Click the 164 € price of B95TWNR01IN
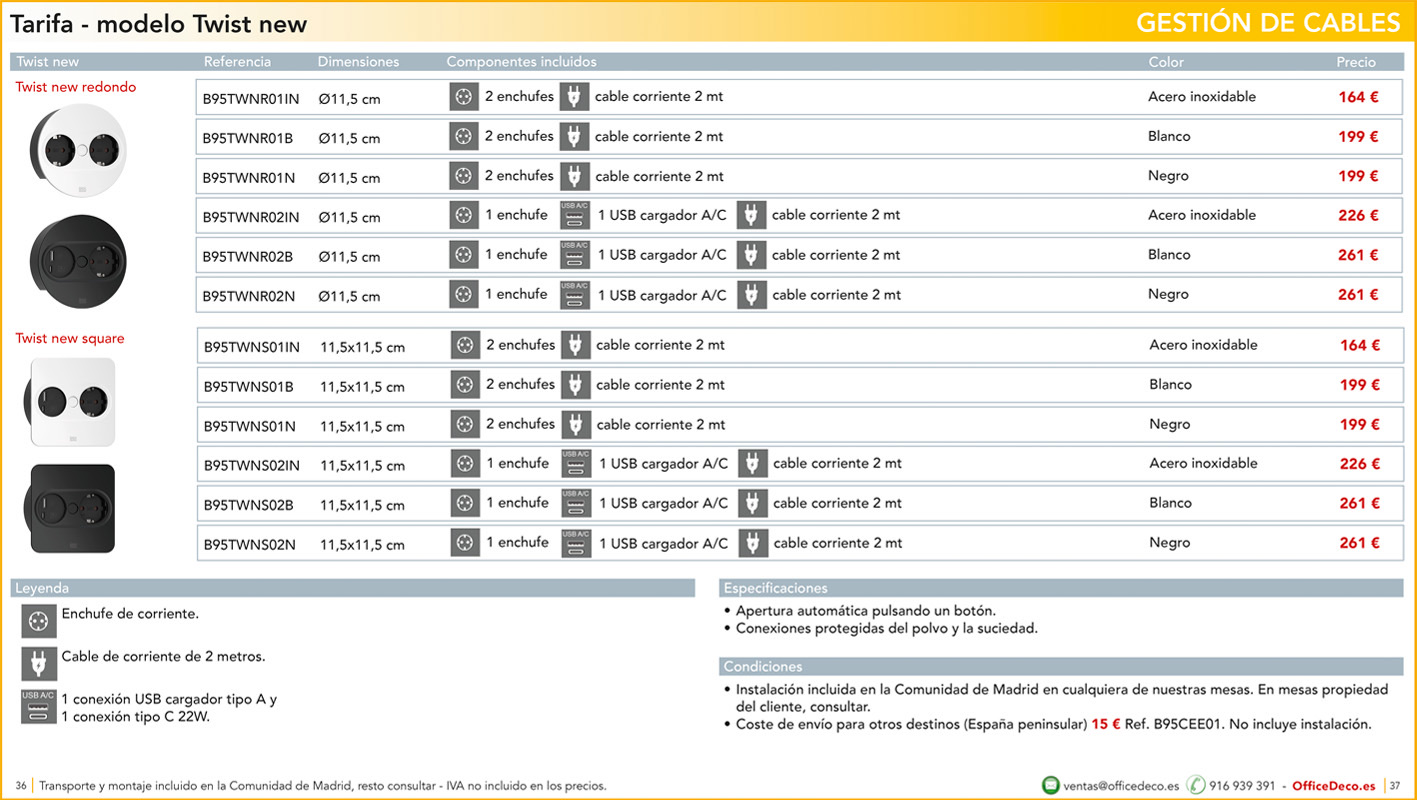 point(1359,97)
